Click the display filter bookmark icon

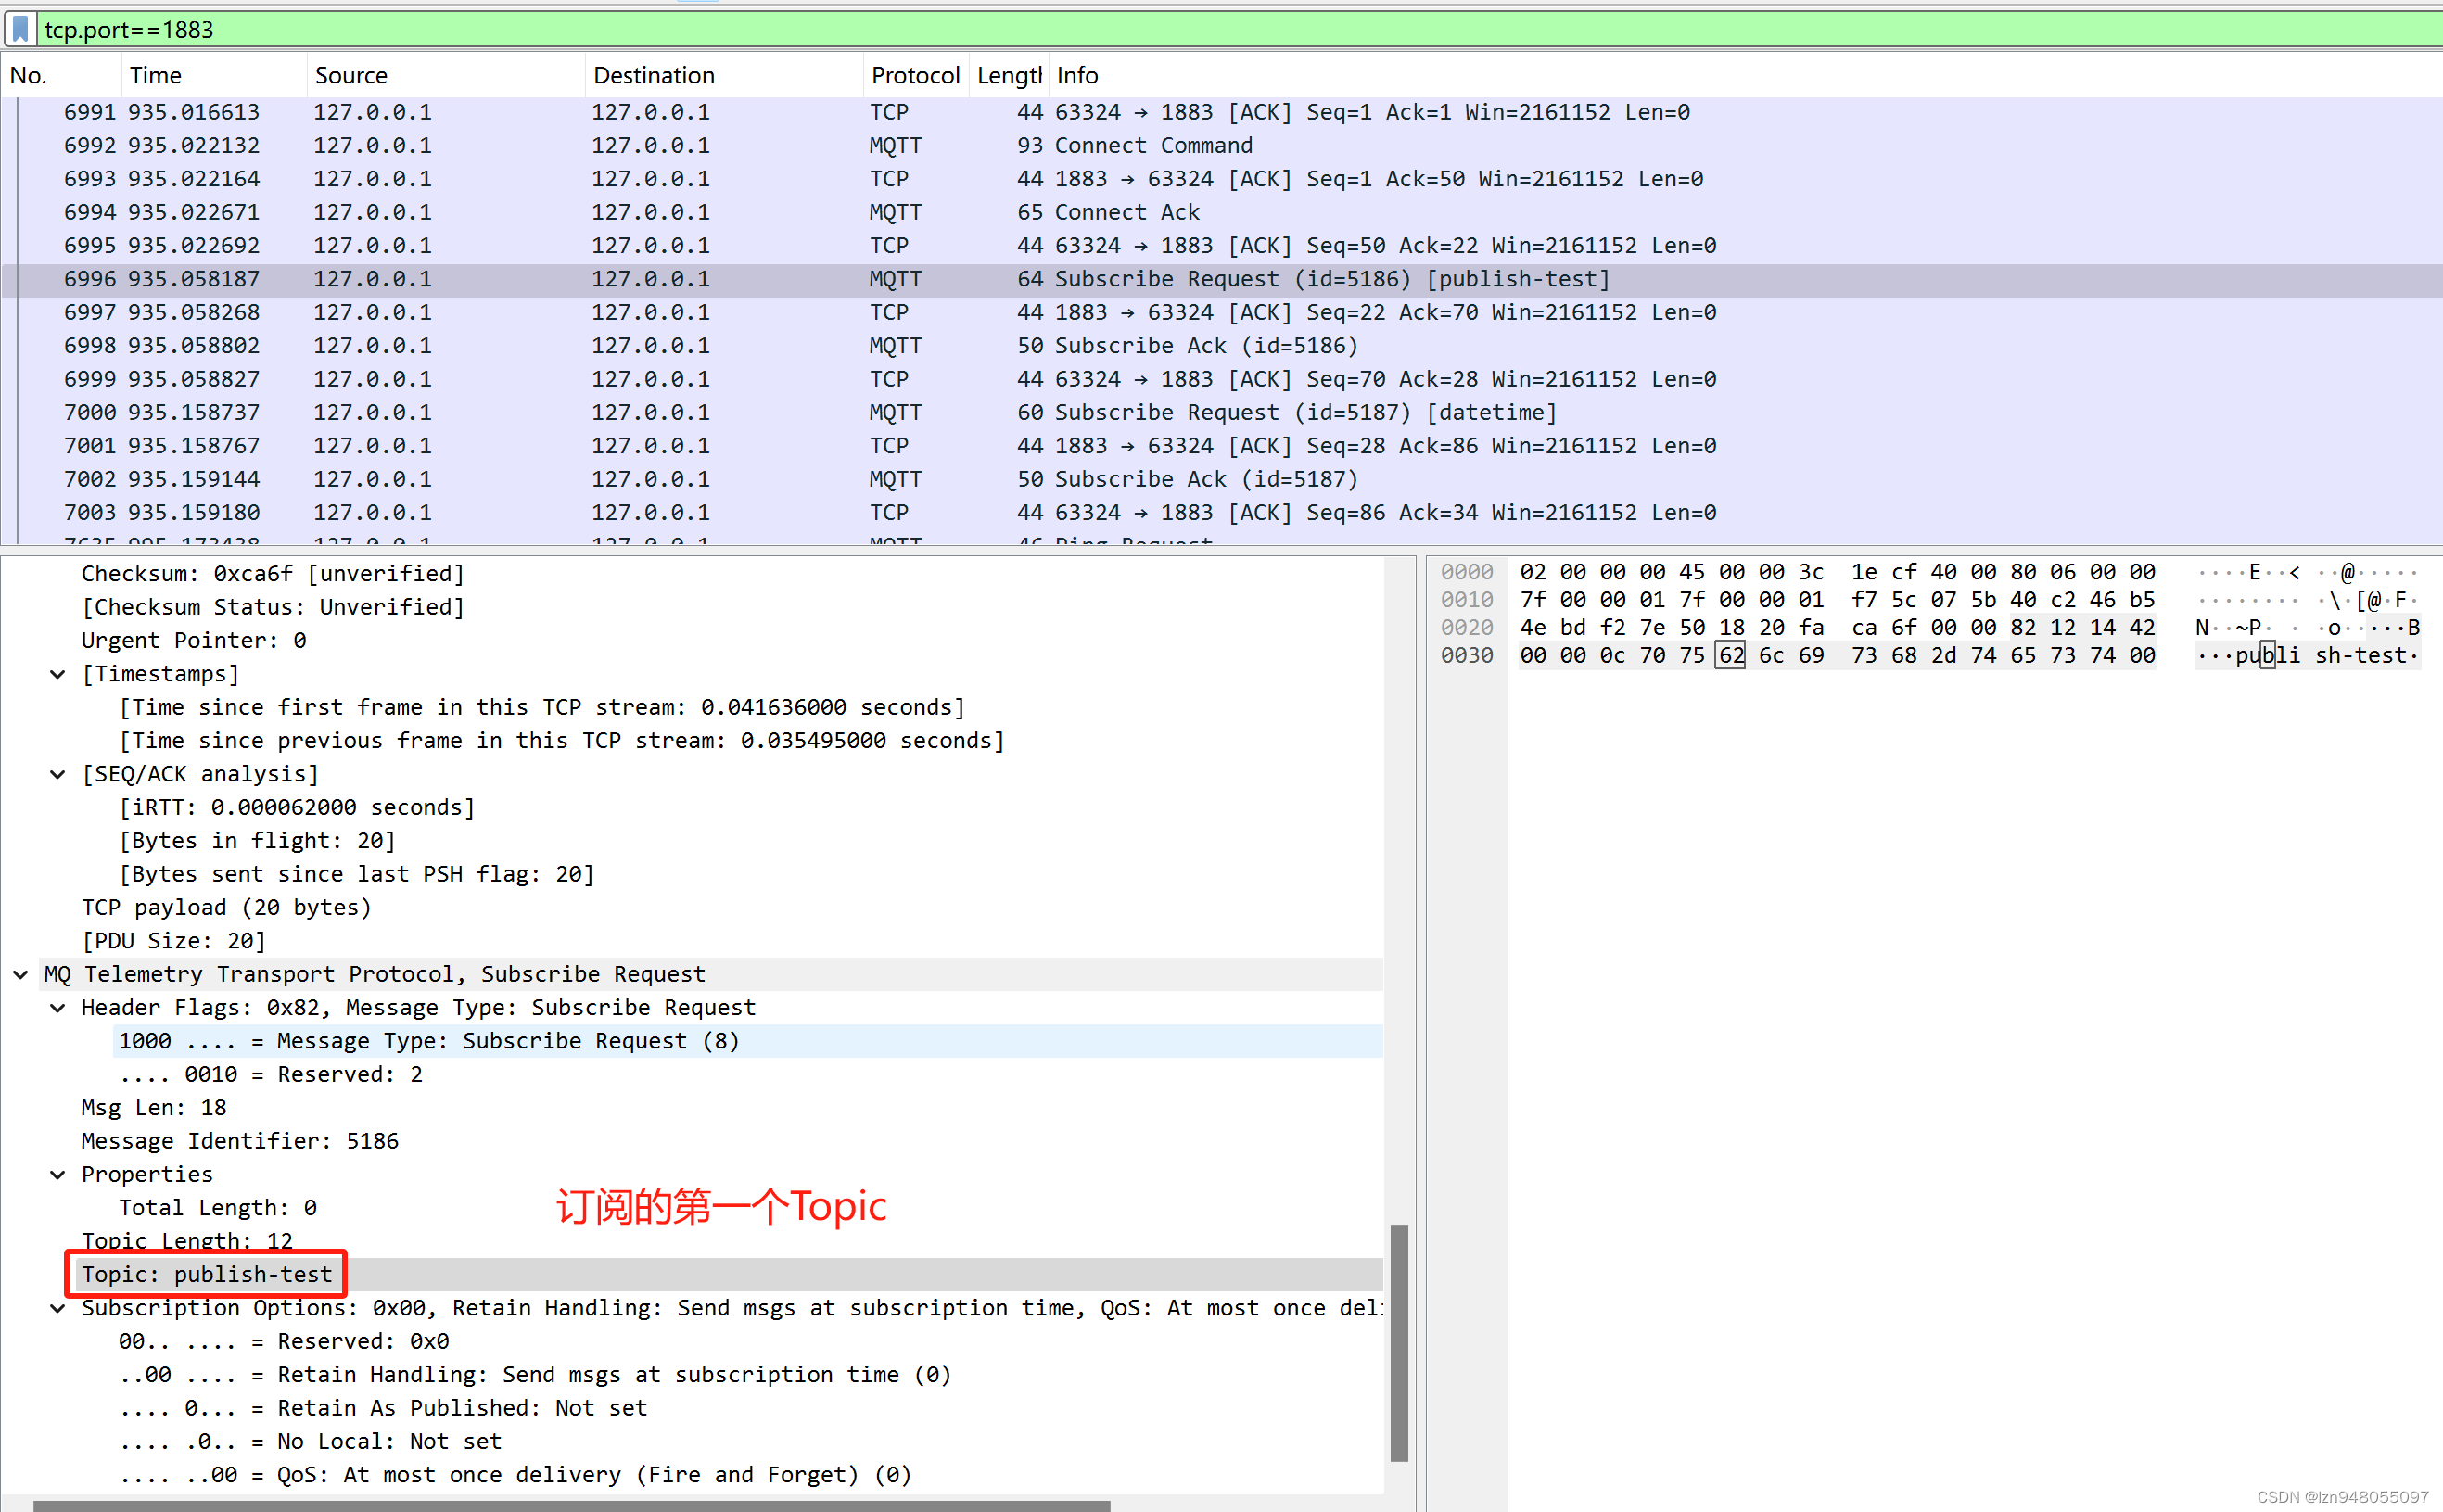tap(20, 29)
